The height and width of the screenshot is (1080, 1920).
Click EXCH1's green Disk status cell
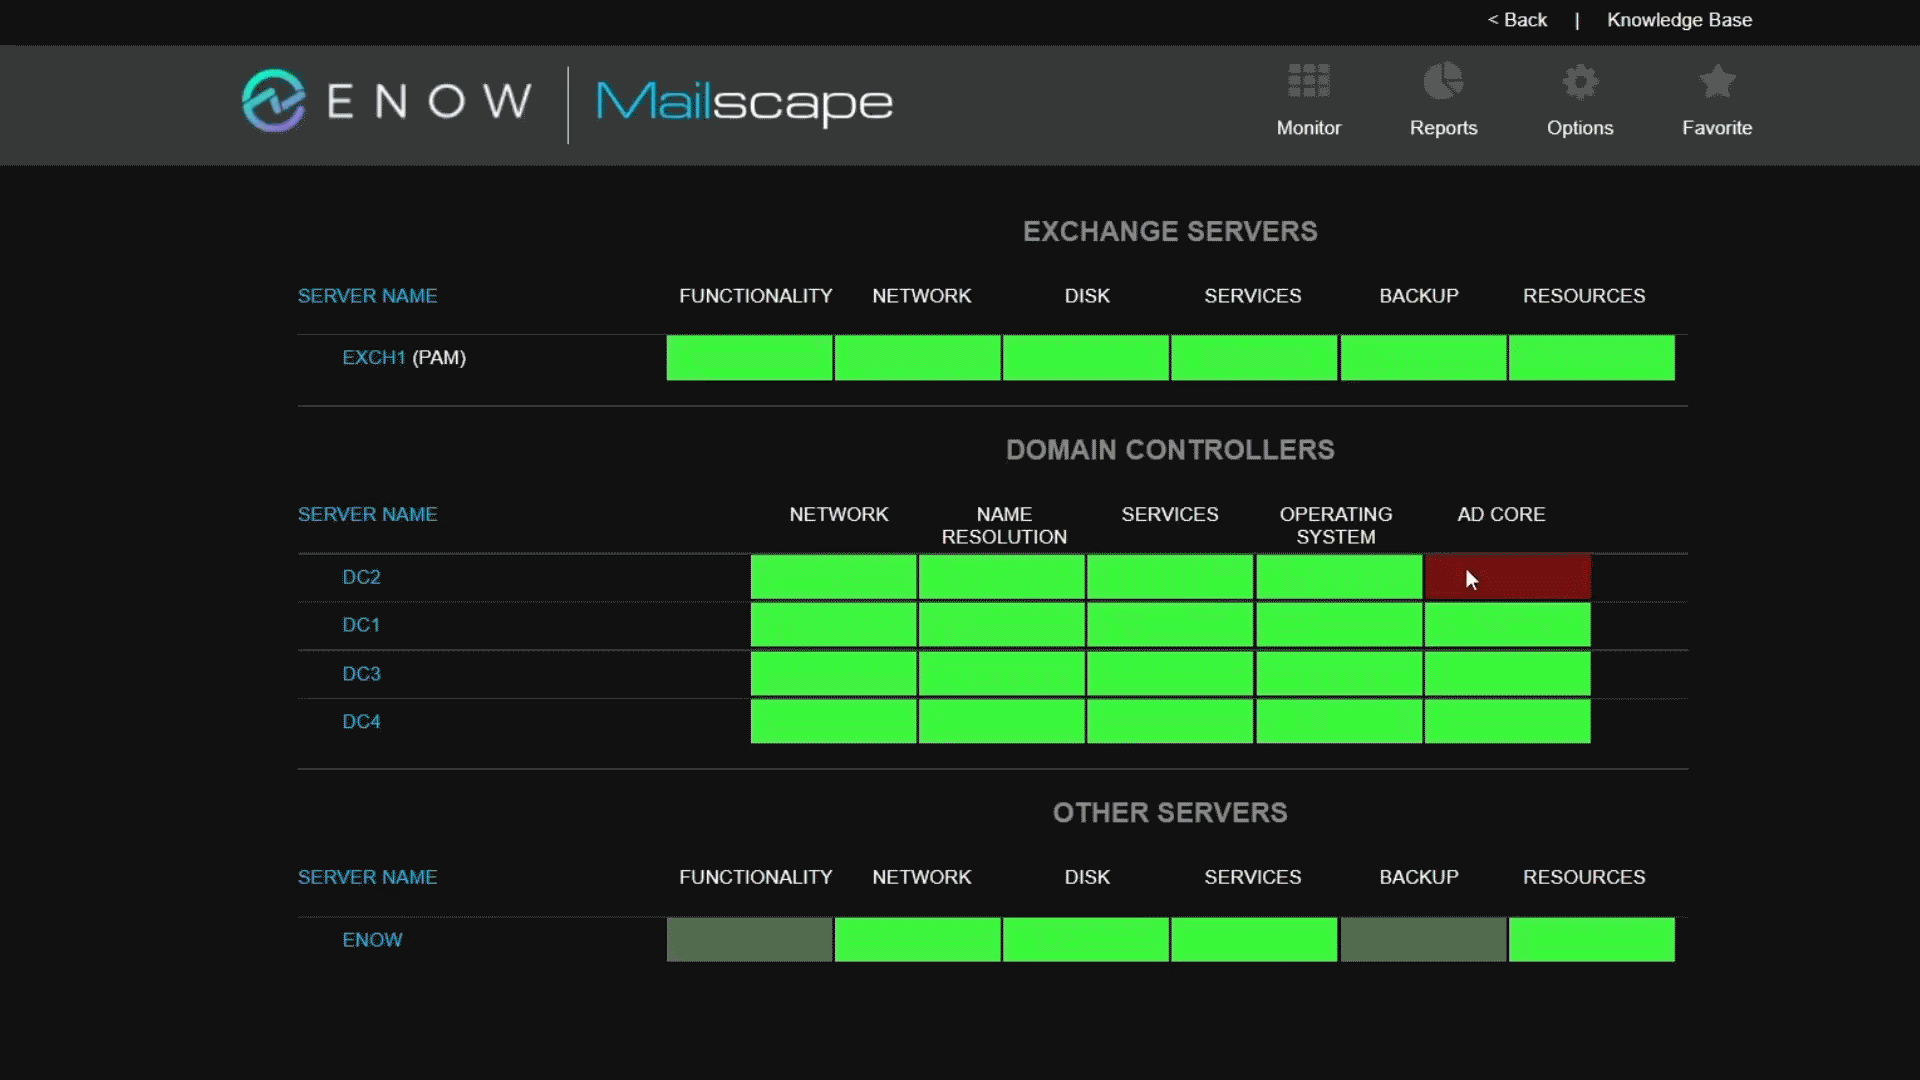(x=1086, y=358)
